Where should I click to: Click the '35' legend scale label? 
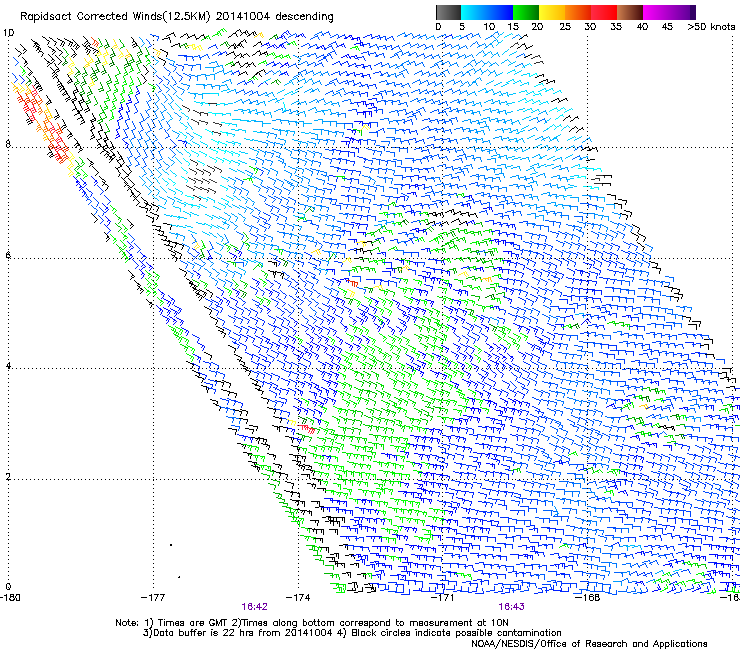tap(616, 27)
